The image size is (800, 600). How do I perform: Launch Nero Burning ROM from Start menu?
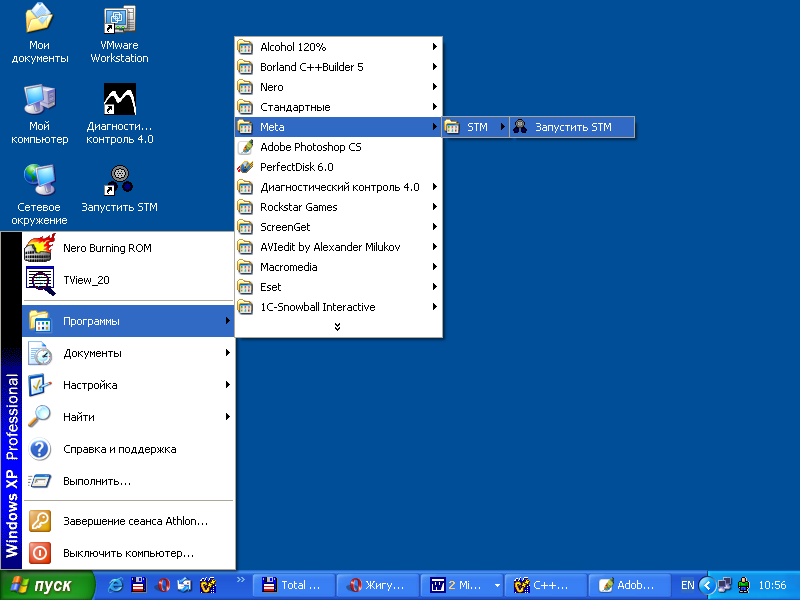pyautogui.click(x=129, y=248)
